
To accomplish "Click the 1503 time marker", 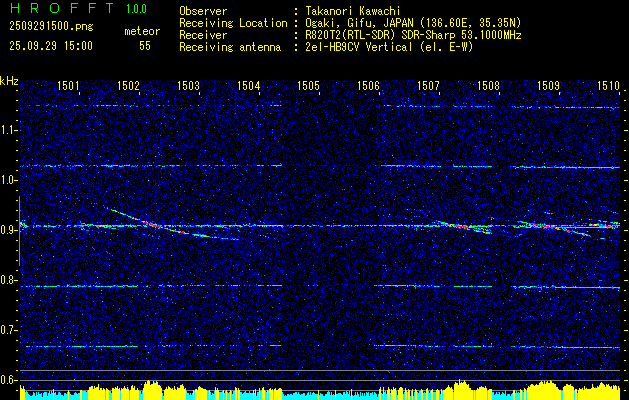I will [x=189, y=85].
